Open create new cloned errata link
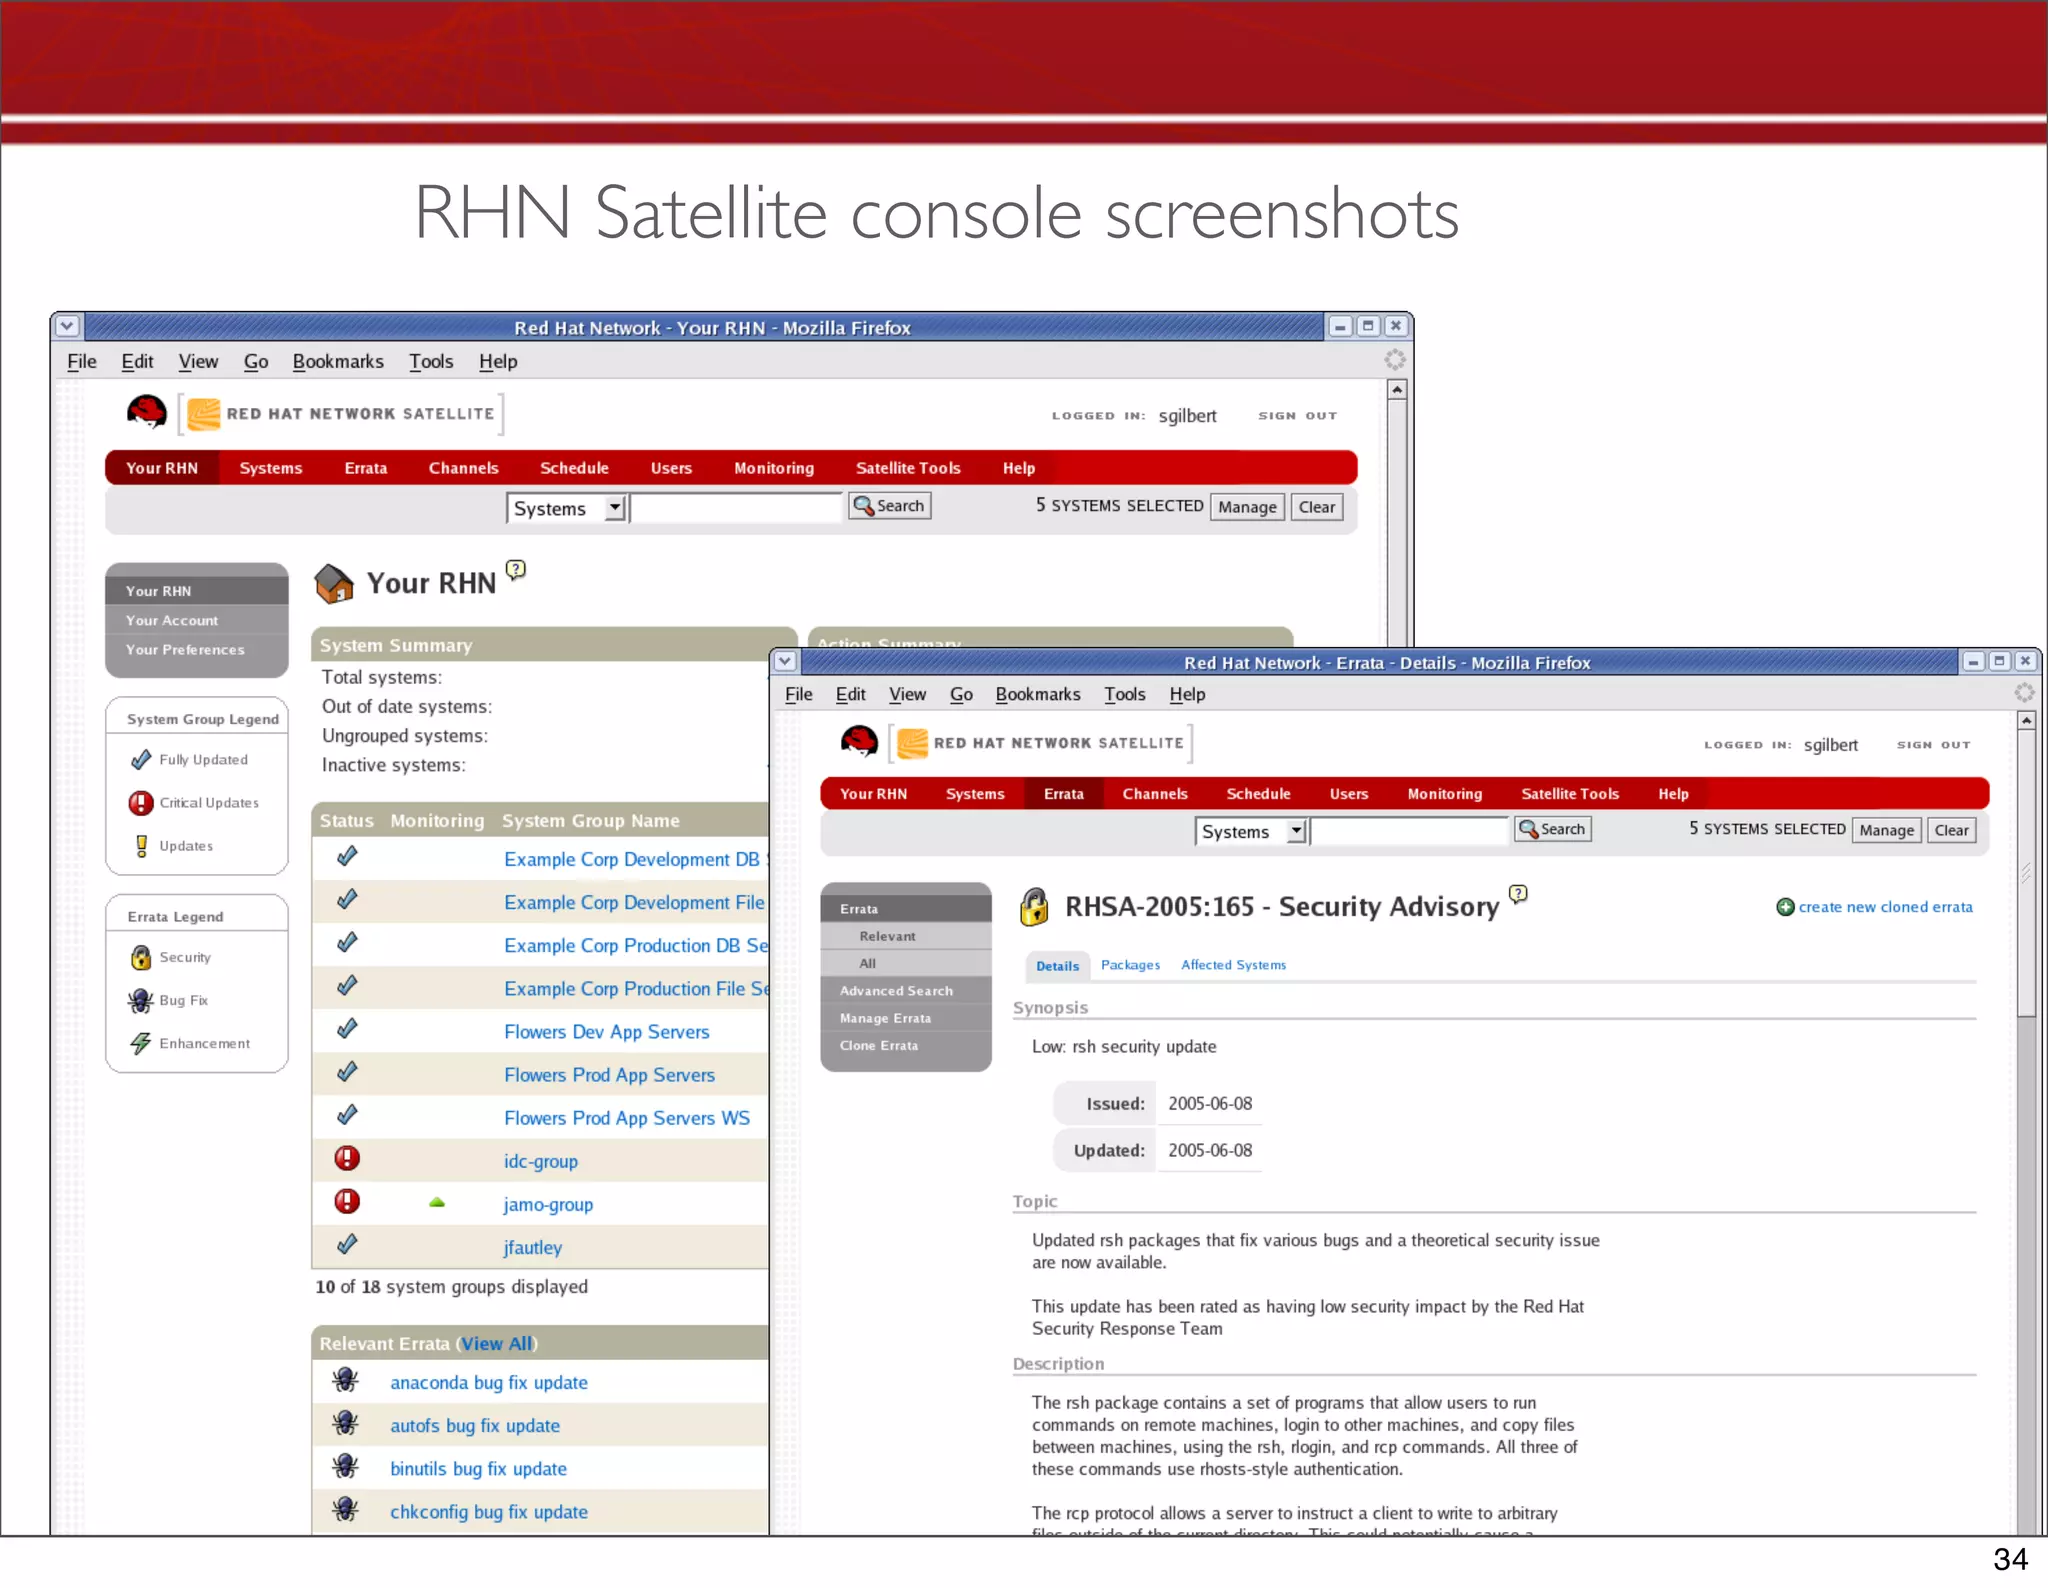2048x1588 pixels. 1885,907
